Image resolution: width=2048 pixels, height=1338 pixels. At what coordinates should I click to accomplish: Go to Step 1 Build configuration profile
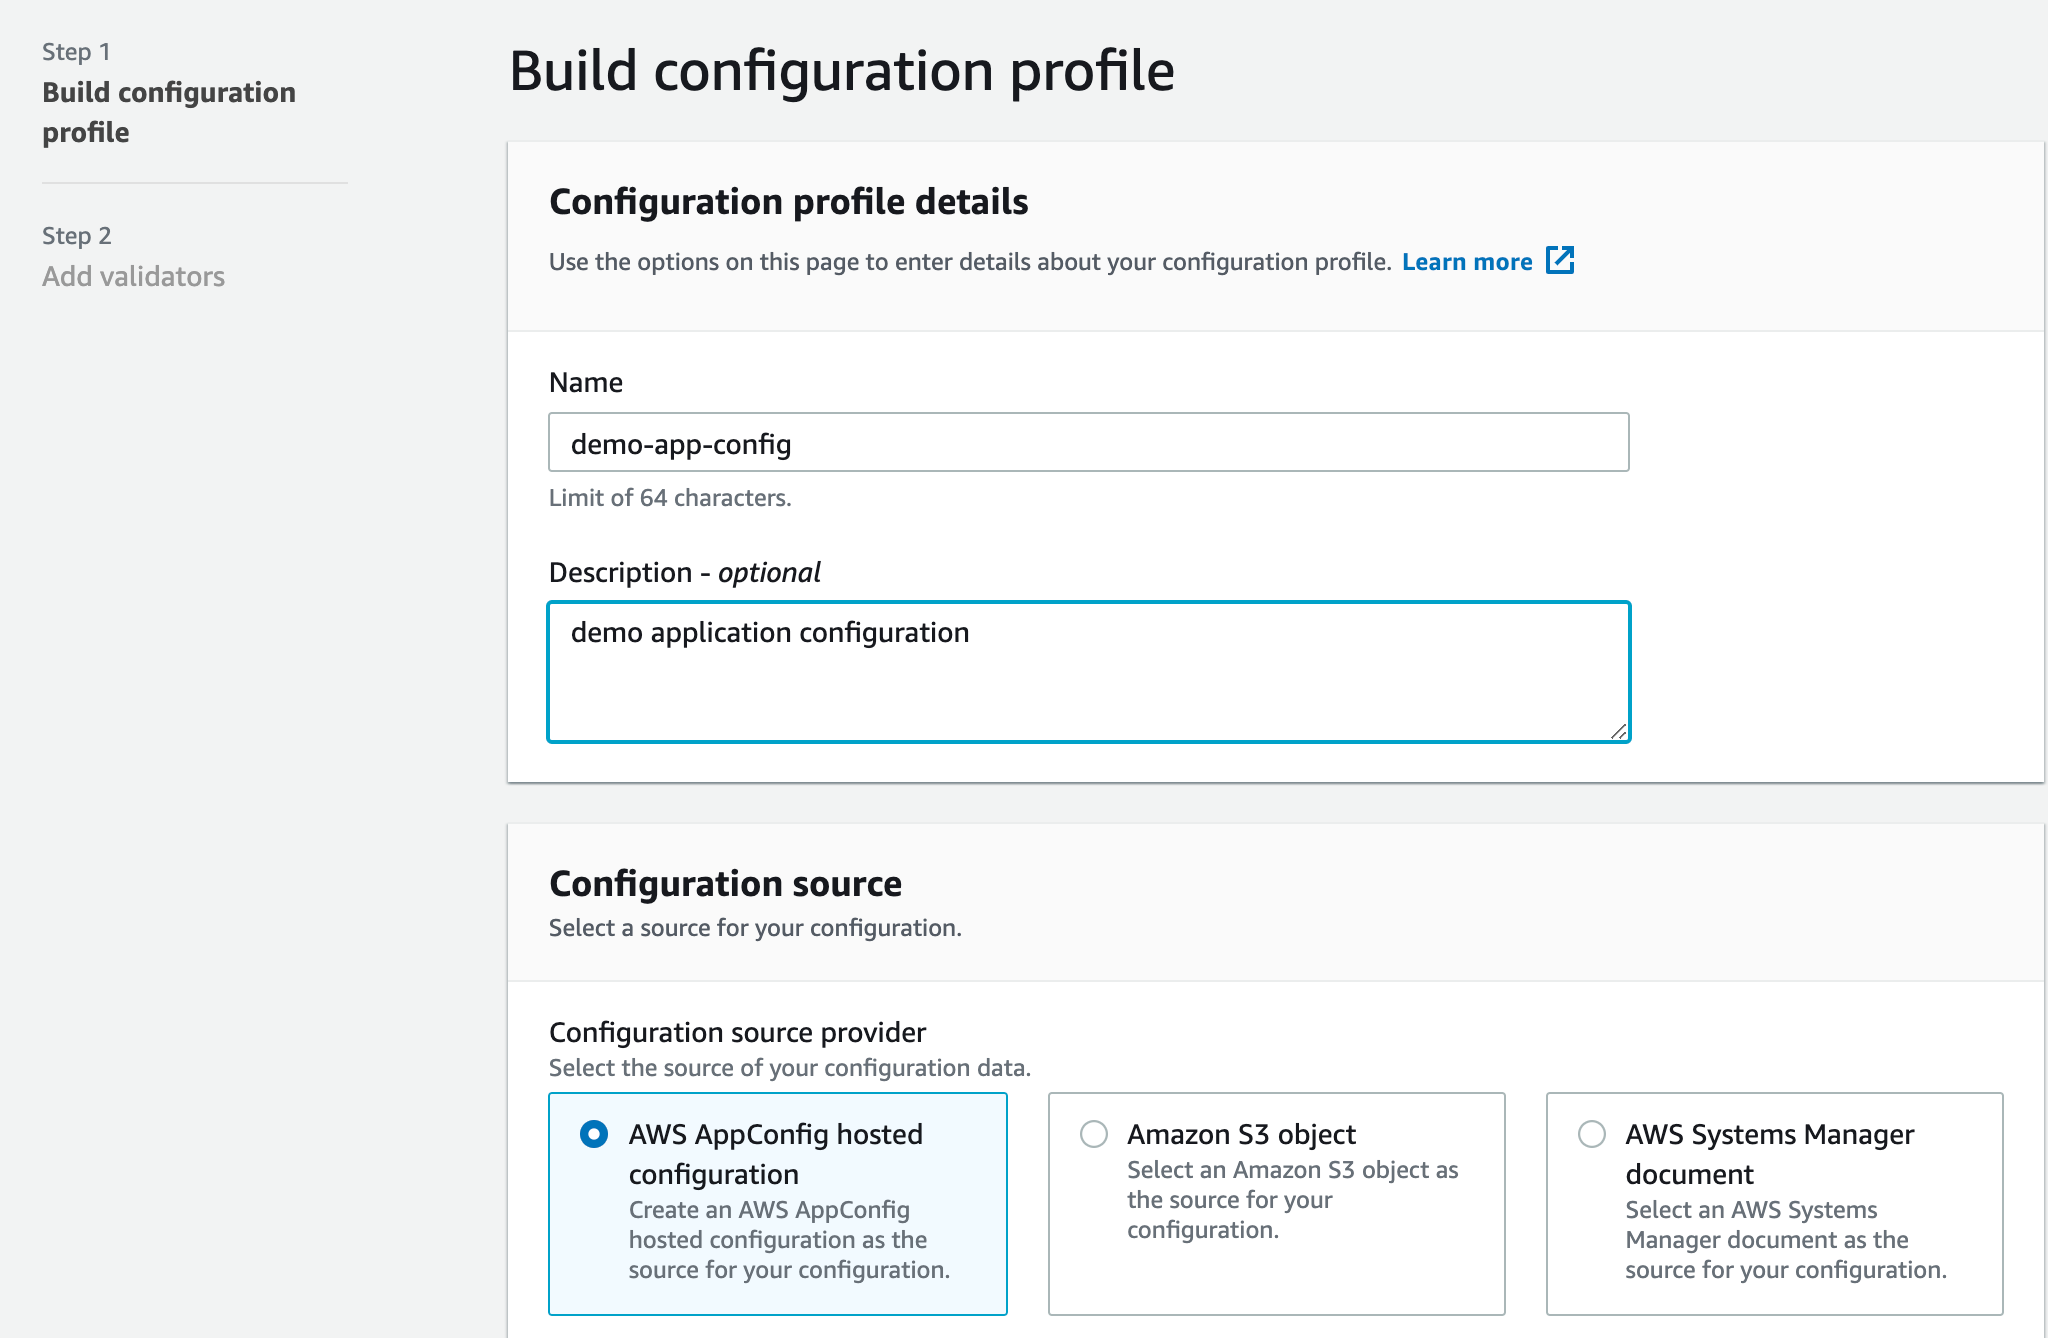click(x=168, y=112)
